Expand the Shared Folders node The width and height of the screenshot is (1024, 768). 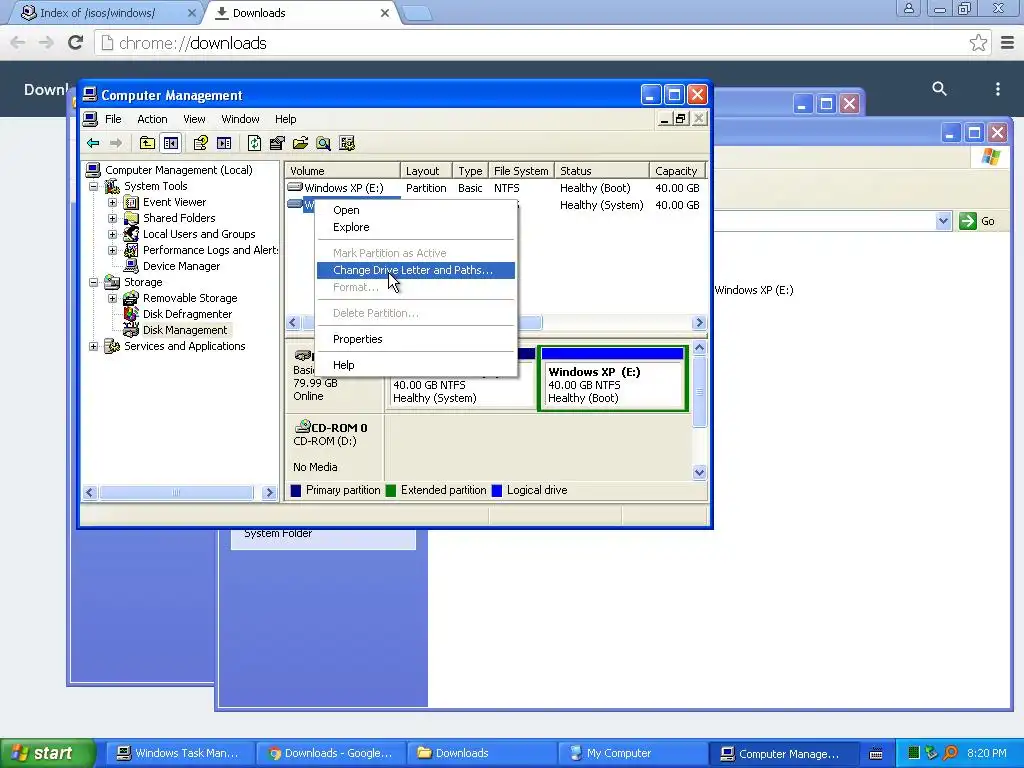coord(112,218)
